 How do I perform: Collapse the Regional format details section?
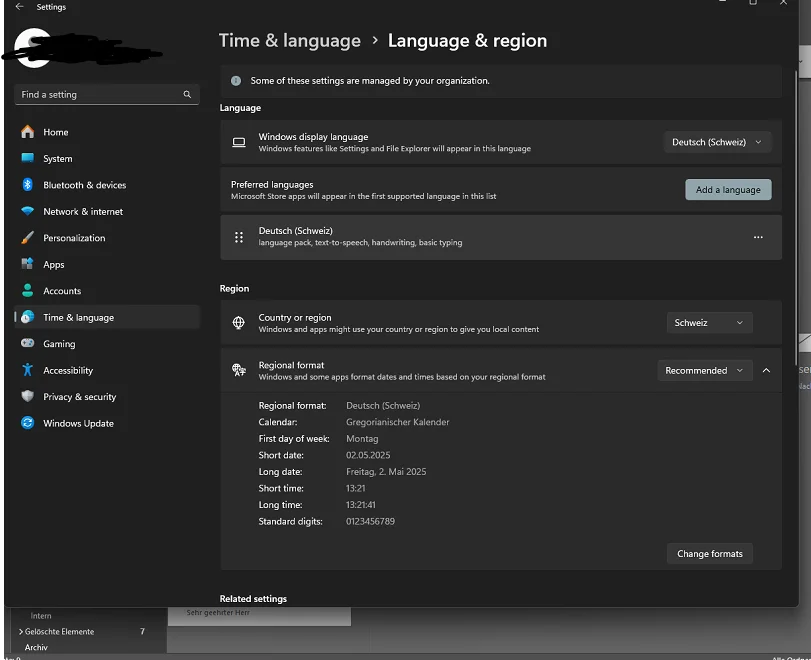pos(767,370)
